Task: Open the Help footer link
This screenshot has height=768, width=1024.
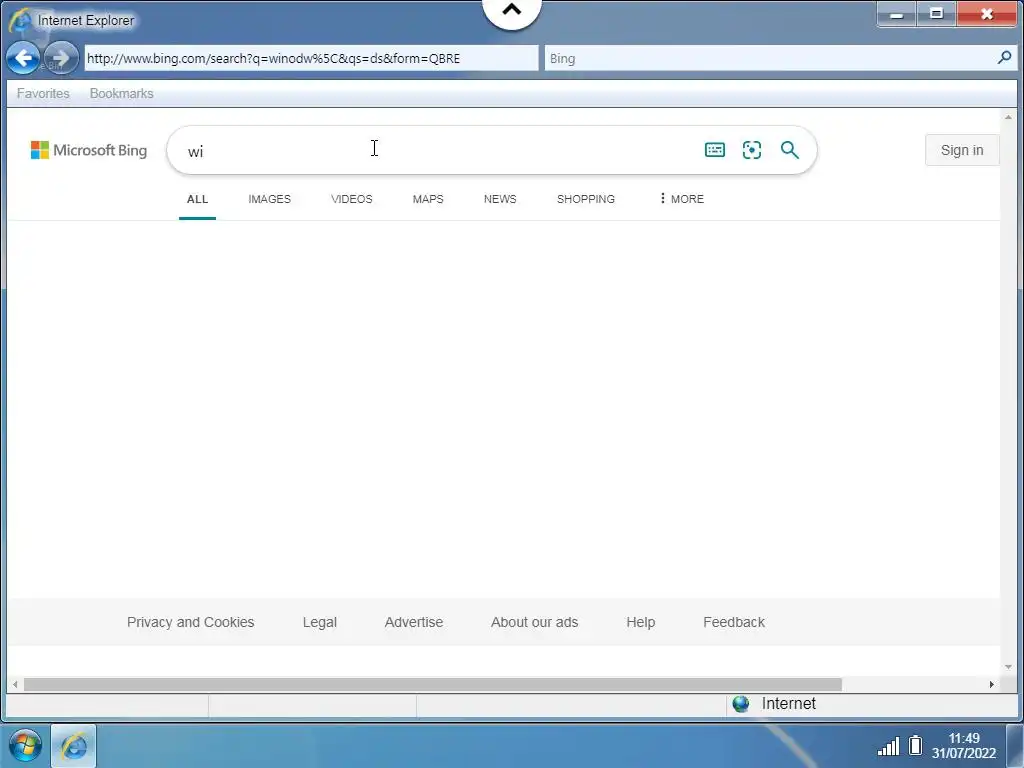Action: 640,622
